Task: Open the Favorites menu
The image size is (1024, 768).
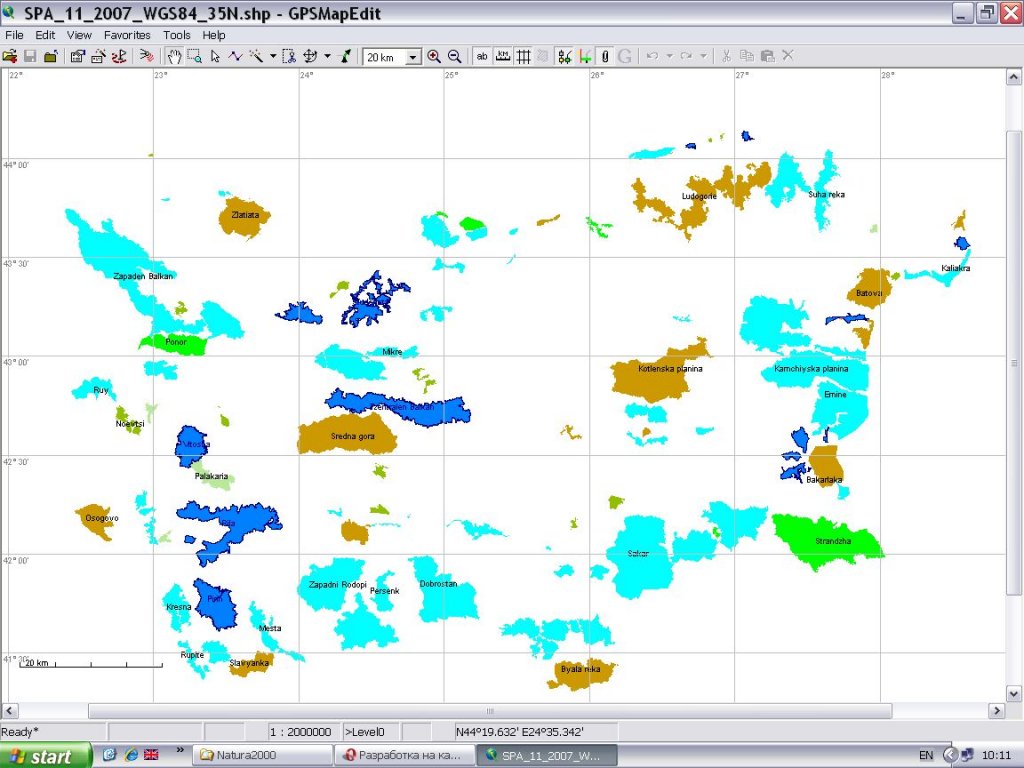Action: pyautogui.click(x=127, y=35)
